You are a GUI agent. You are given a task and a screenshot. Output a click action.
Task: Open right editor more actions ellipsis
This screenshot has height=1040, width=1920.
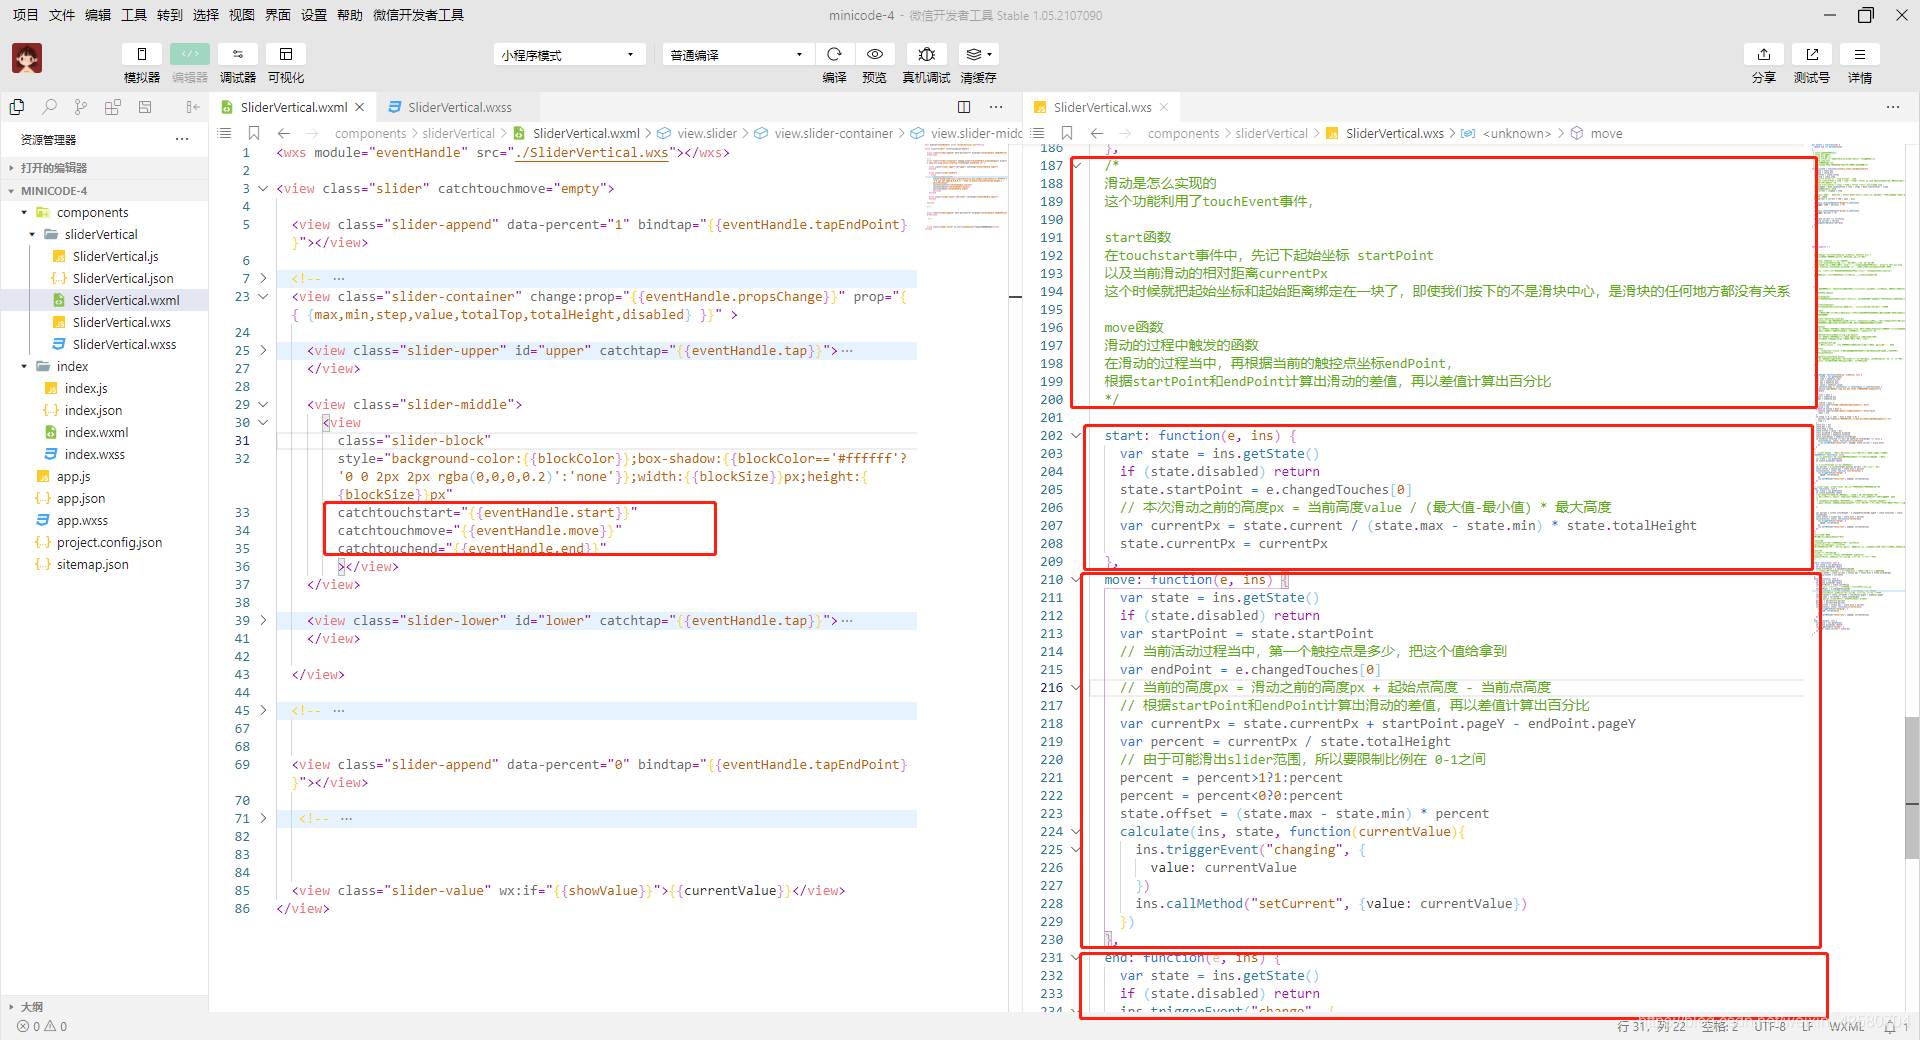click(x=1893, y=107)
